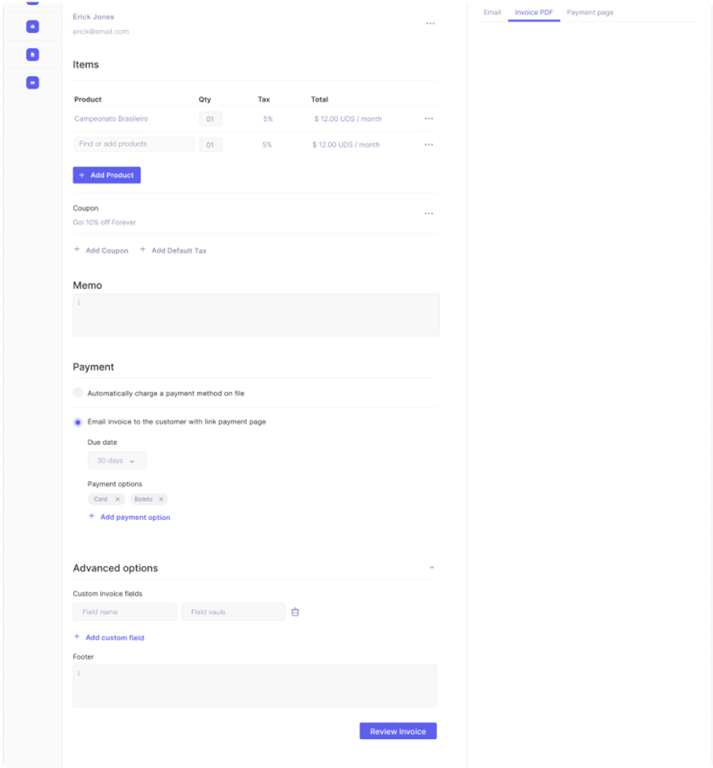Click the Boleto payment option chip label

(143, 499)
